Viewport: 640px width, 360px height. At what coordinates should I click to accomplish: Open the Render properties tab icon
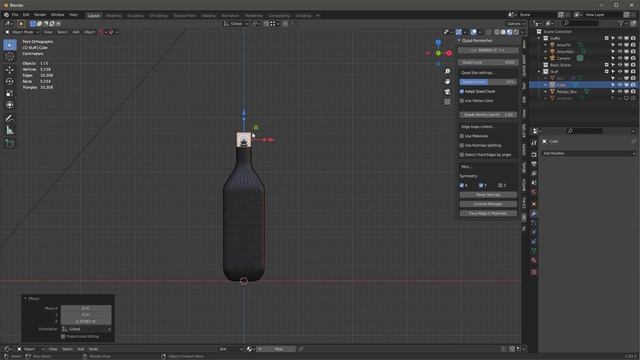pyautogui.click(x=533, y=155)
